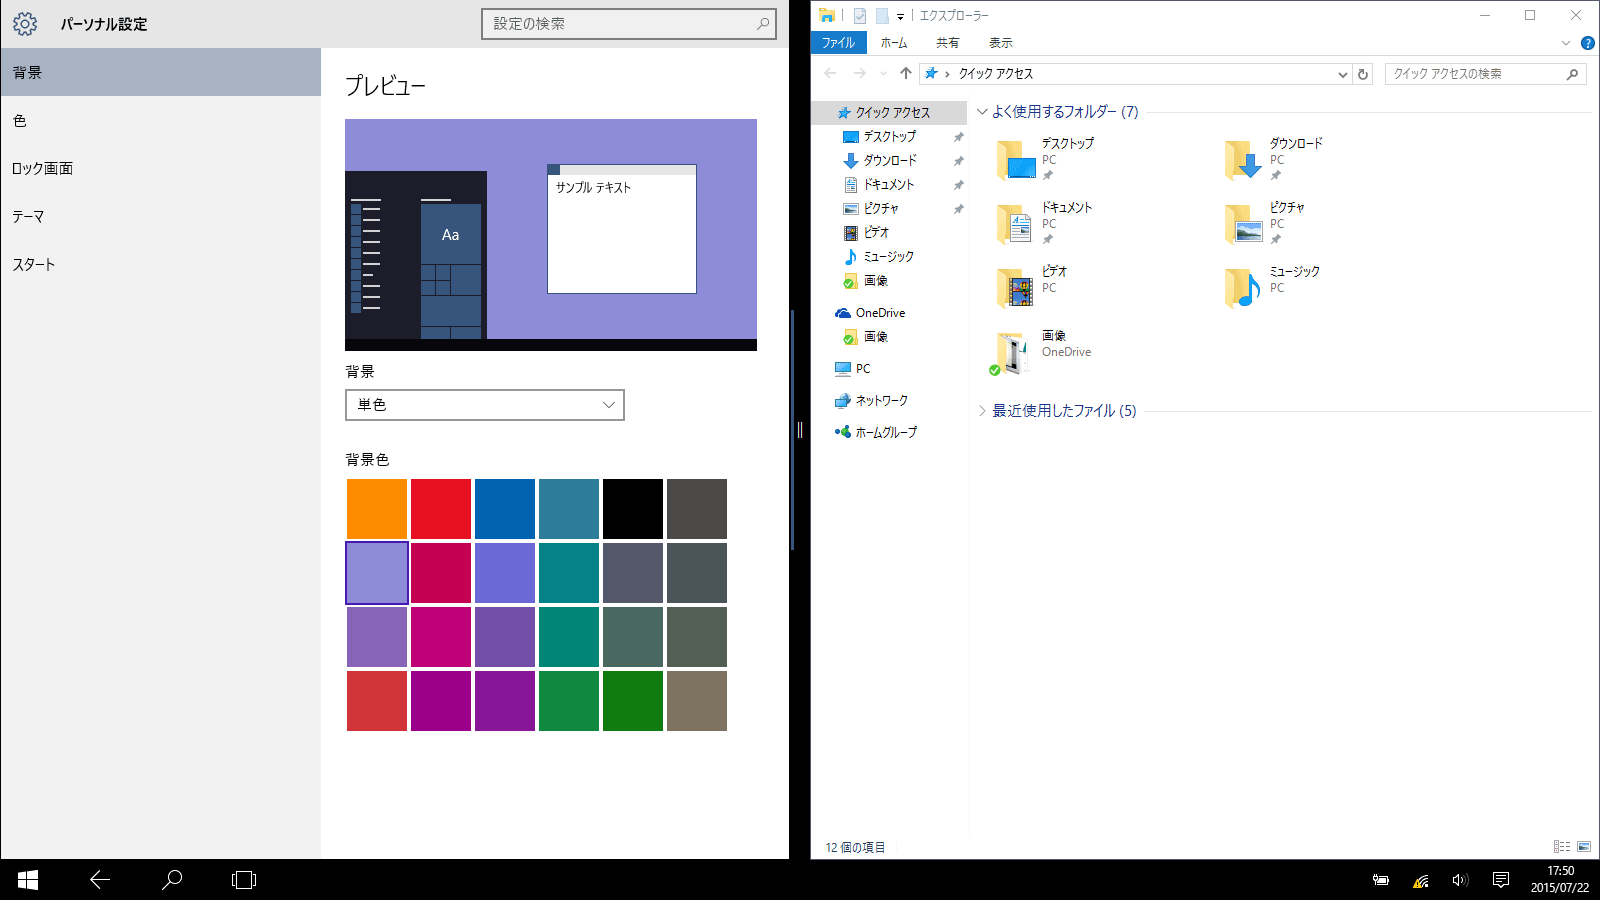Click the クイック アクセスの検索 field
1600x900 pixels.
(x=1486, y=74)
